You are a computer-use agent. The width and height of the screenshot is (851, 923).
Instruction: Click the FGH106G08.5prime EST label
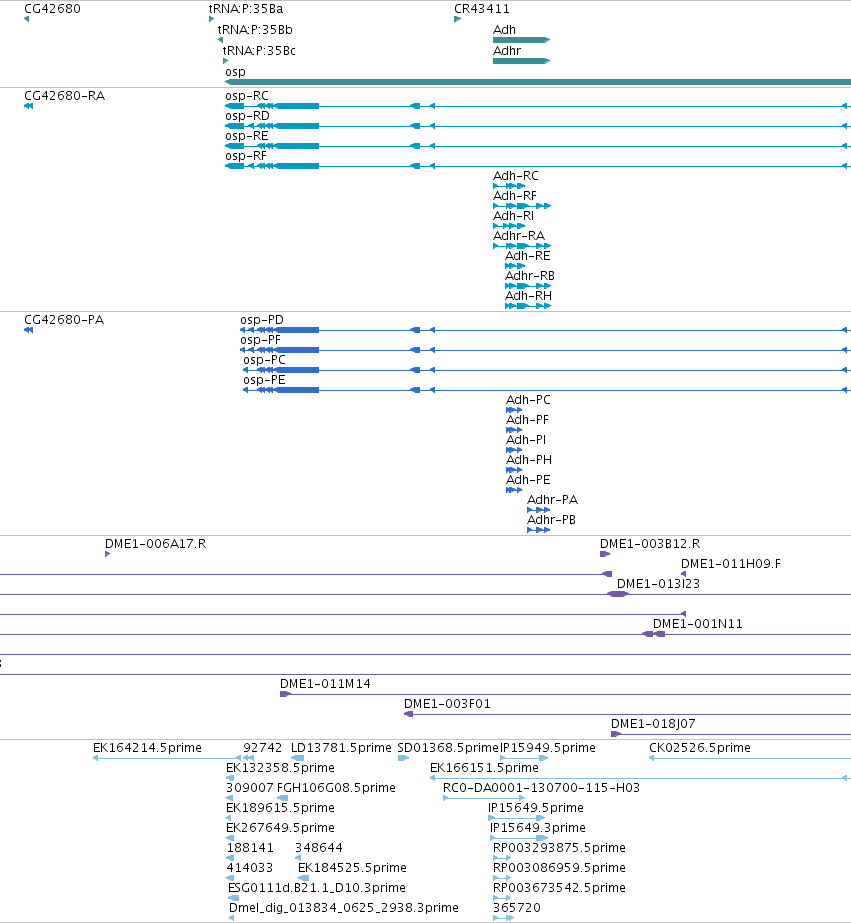(x=336, y=789)
